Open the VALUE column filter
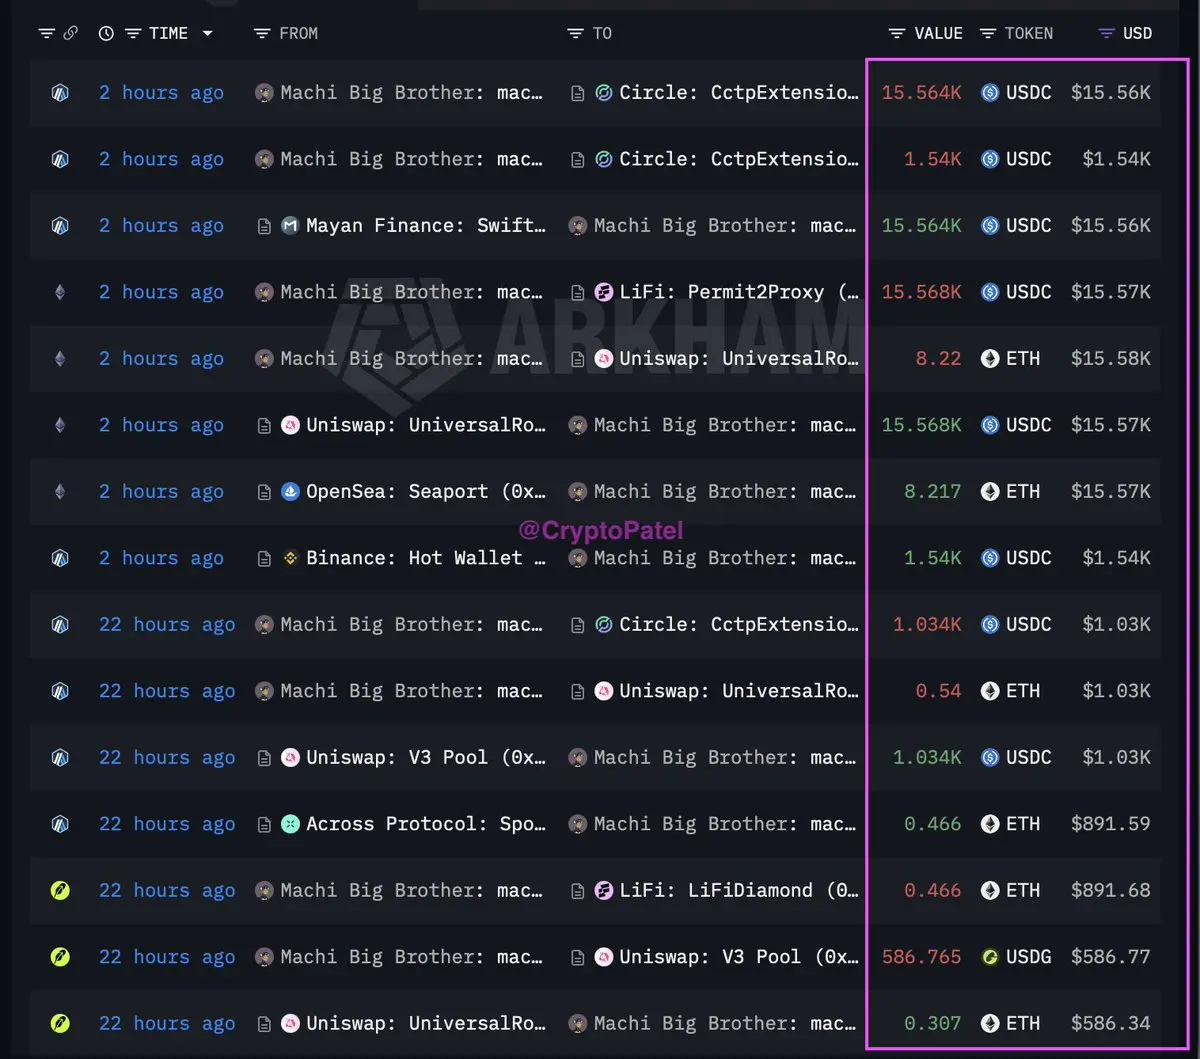This screenshot has height=1059, width=1200. click(897, 33)
